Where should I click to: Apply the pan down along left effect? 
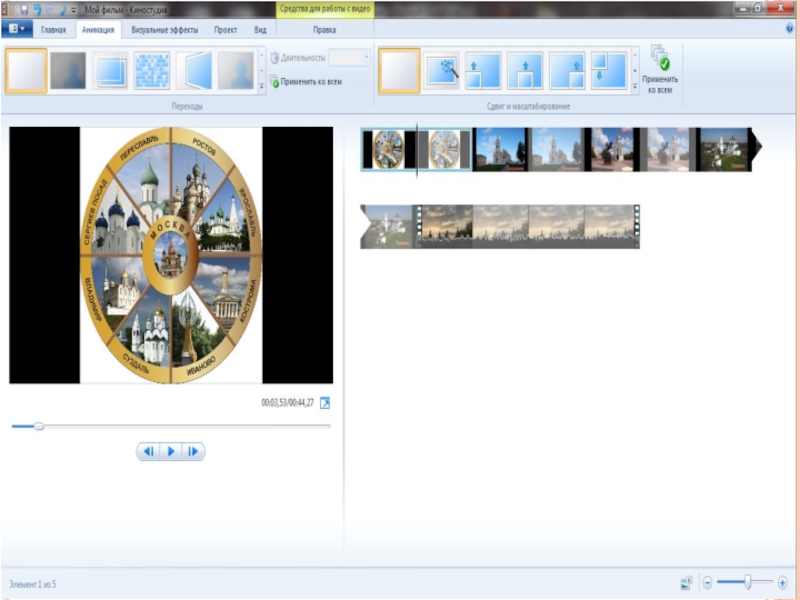coord(609,70)
